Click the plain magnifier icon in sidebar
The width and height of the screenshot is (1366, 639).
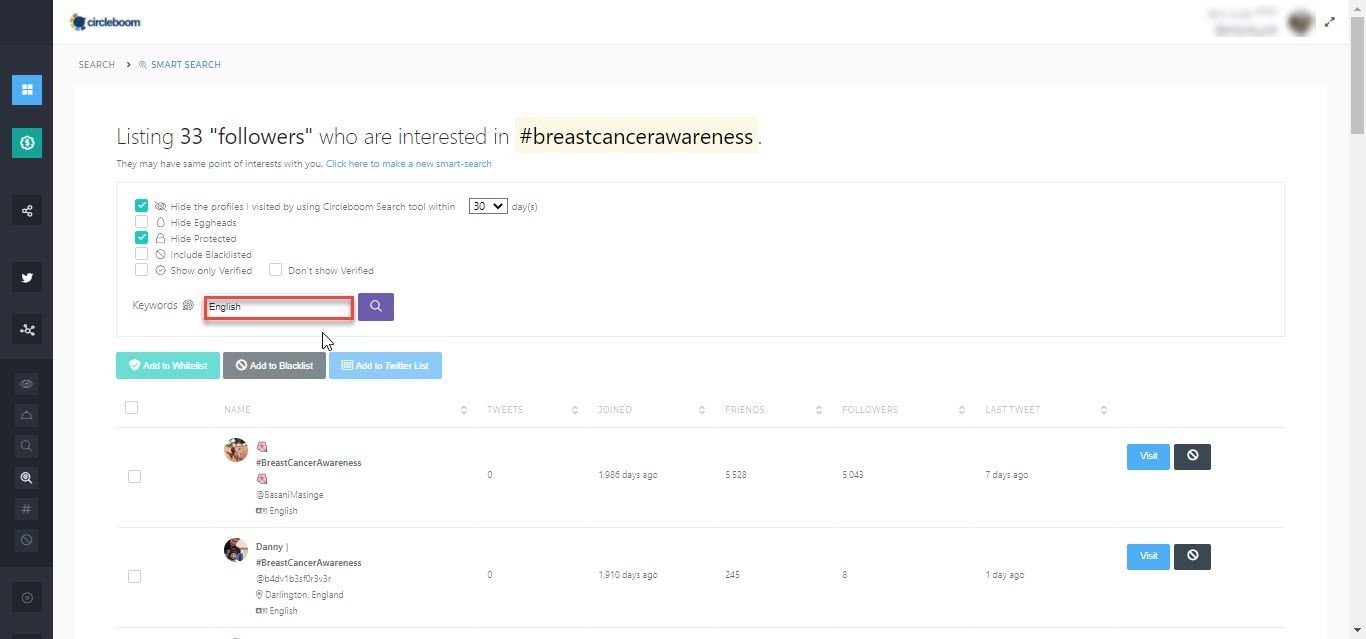click(27, 446)
